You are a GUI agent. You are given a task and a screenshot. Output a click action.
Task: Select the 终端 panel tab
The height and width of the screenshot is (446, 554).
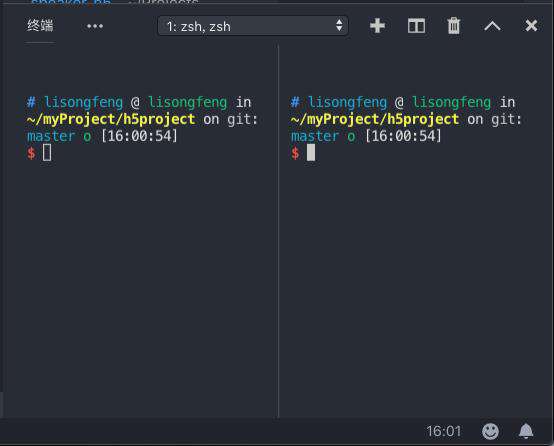[40, 25]
